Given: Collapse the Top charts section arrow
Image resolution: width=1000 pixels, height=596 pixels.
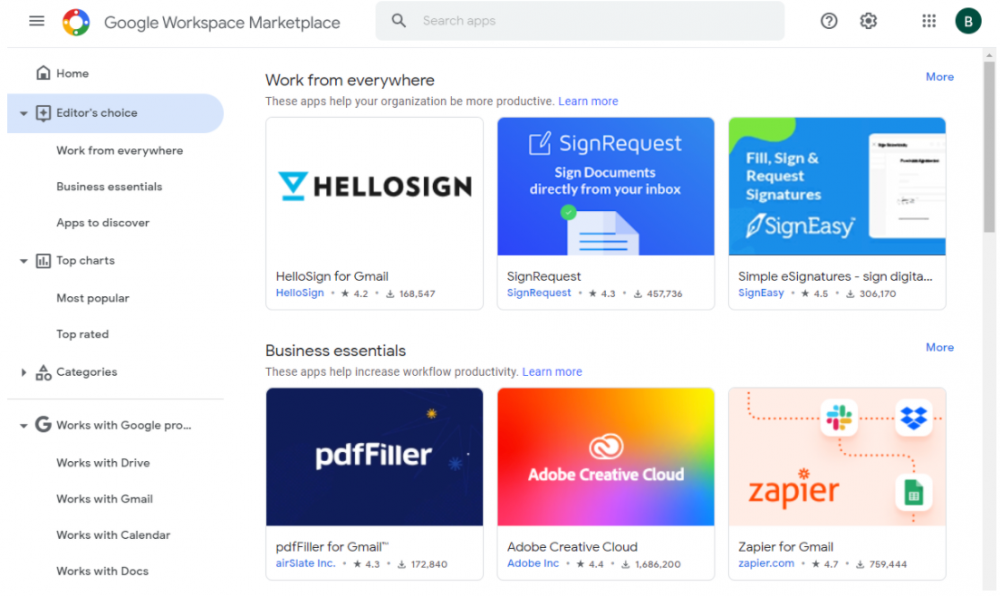Looking at the screenshot, I should click(23, 261).
